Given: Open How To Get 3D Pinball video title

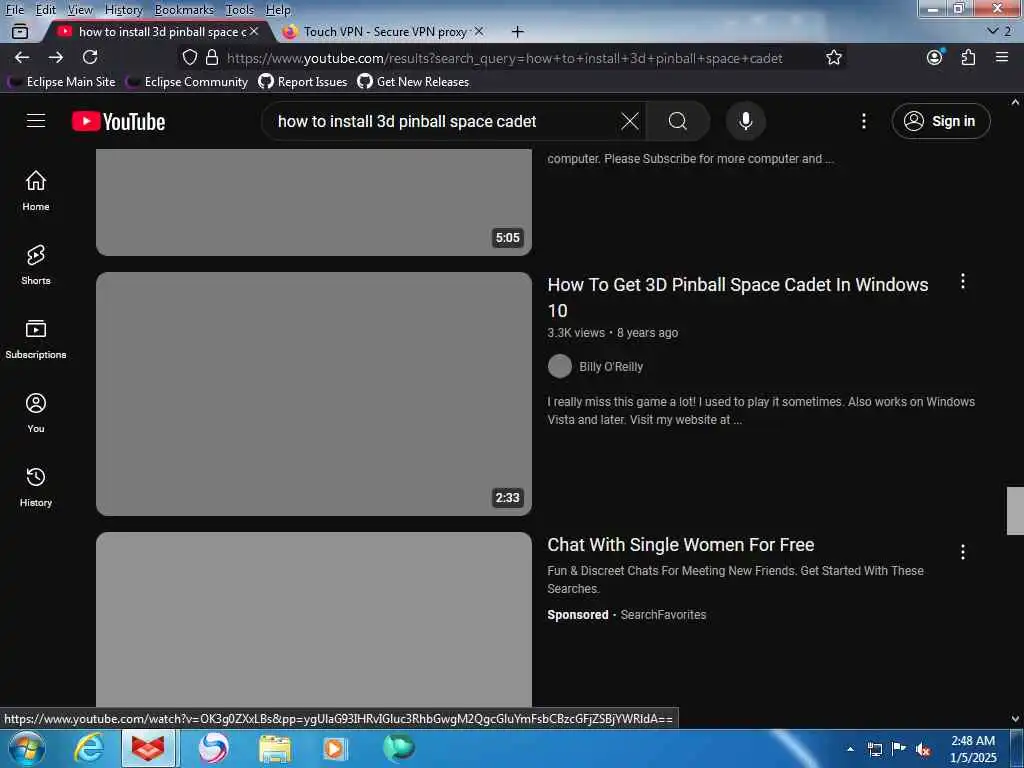Looking at the screenshot, I should (737, 297).
